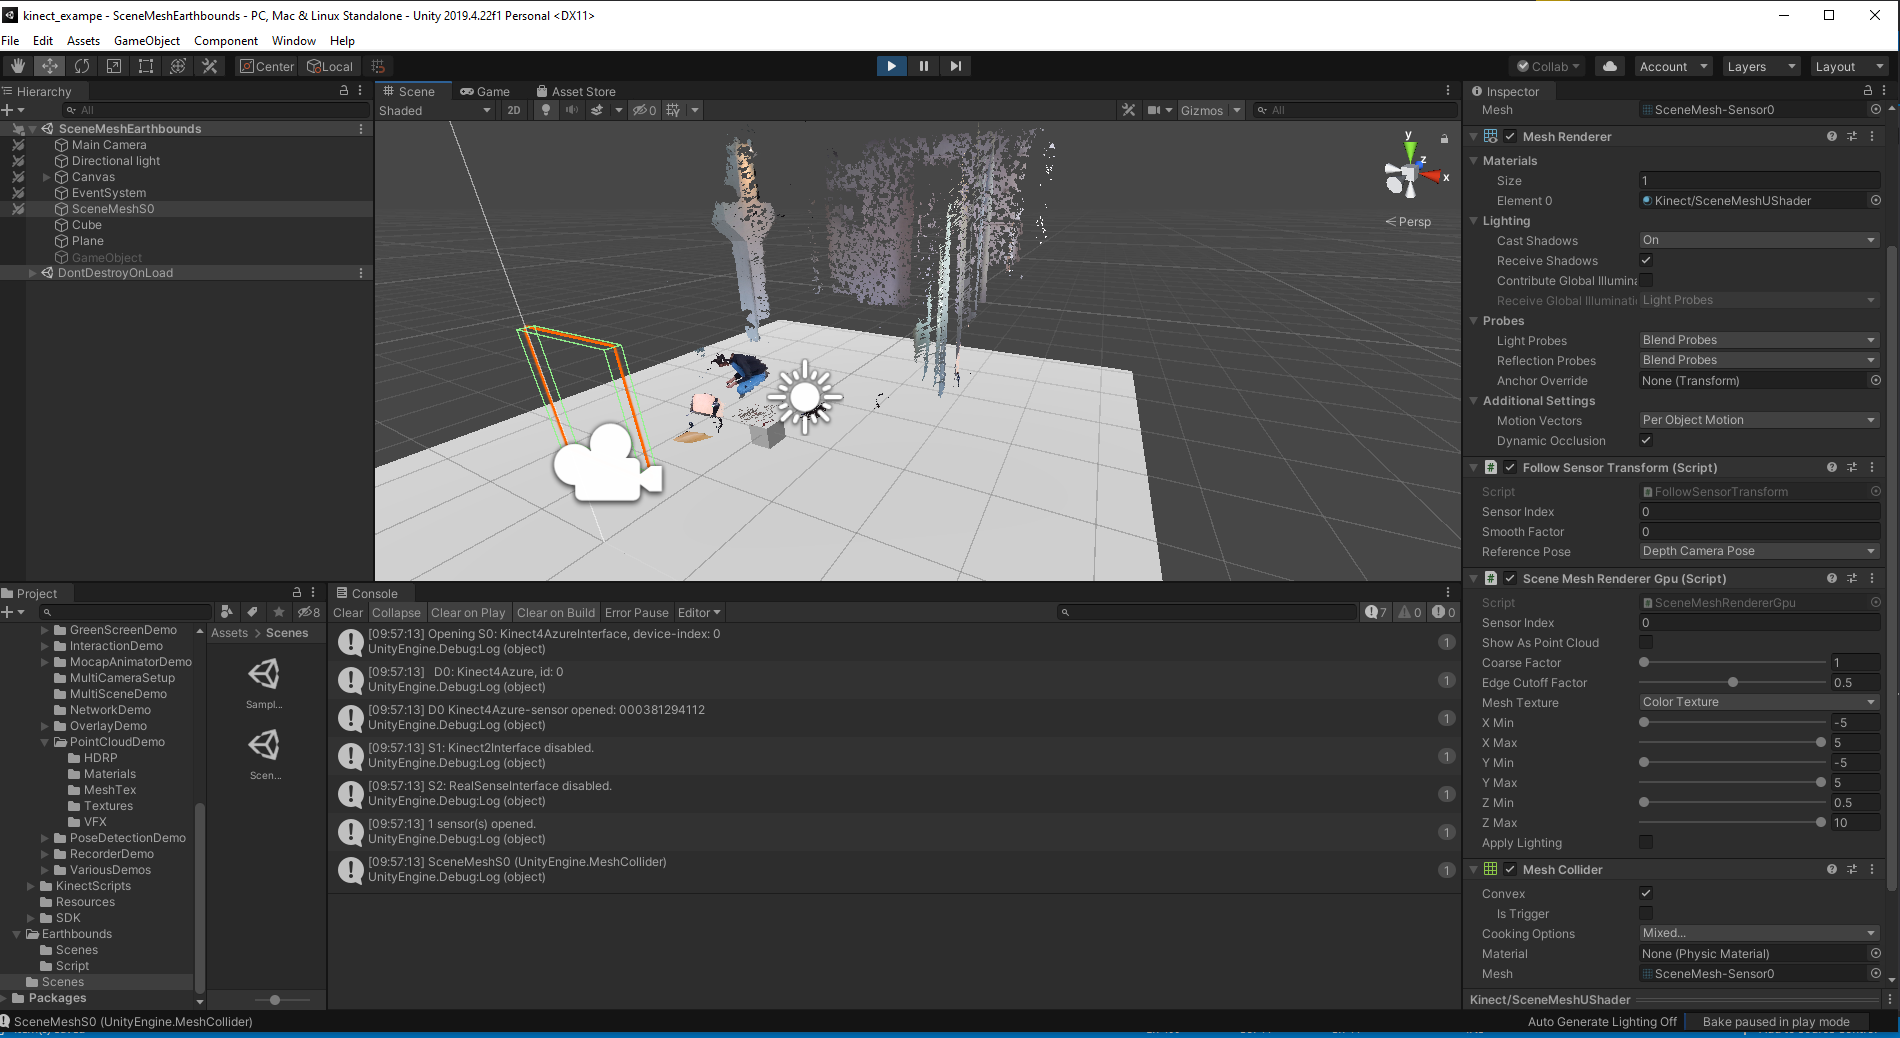Image resolution: width=1900 pixels, height=1038 pixels.
Task: Toggle scene lighting bulb icon
Action: [x=545, y=110]
